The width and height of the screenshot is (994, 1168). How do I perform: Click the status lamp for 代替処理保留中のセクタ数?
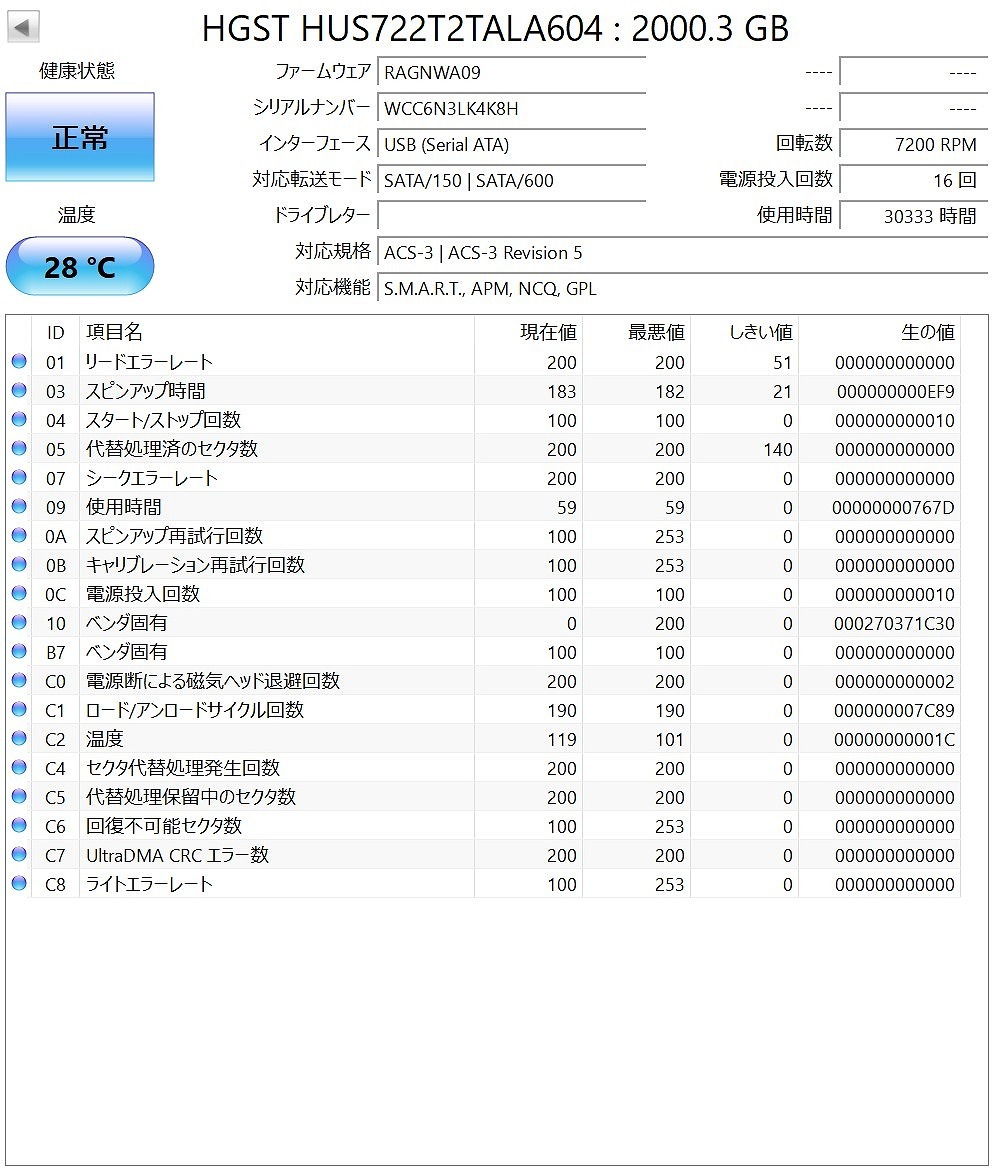[x=19, y=797]
